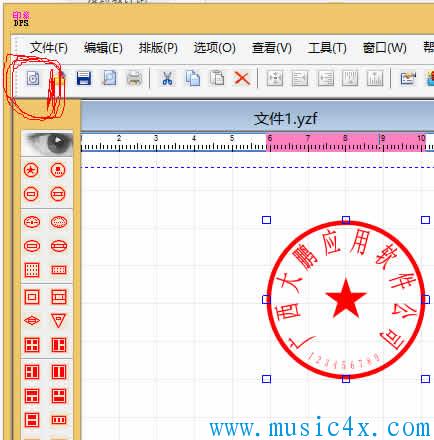
Task: Pick the inverted triangle seal template
Action: 58,320
